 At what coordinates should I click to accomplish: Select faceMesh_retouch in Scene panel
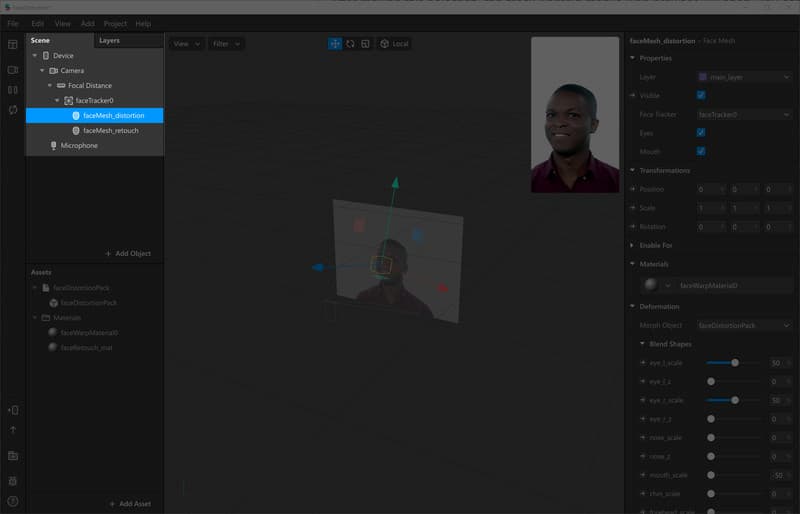tap(94, 131)
